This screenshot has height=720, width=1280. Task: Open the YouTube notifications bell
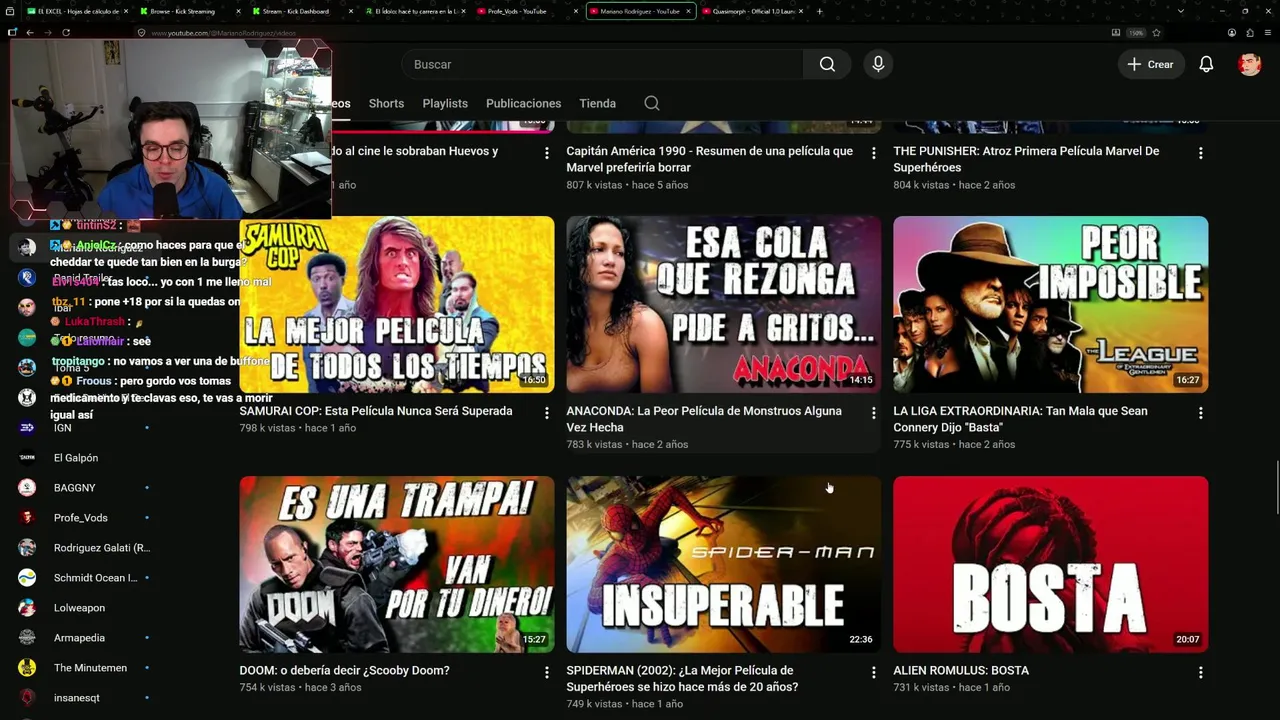point(1206,64)
